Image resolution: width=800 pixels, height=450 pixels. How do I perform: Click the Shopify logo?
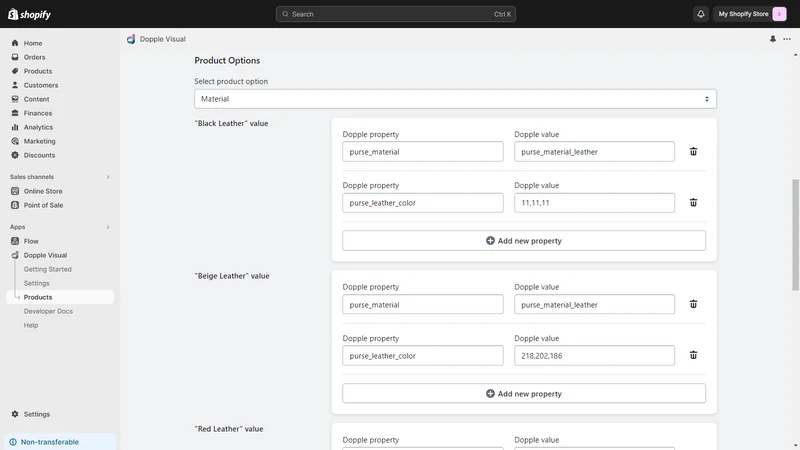pyautogui.click(x=29, y=14)
